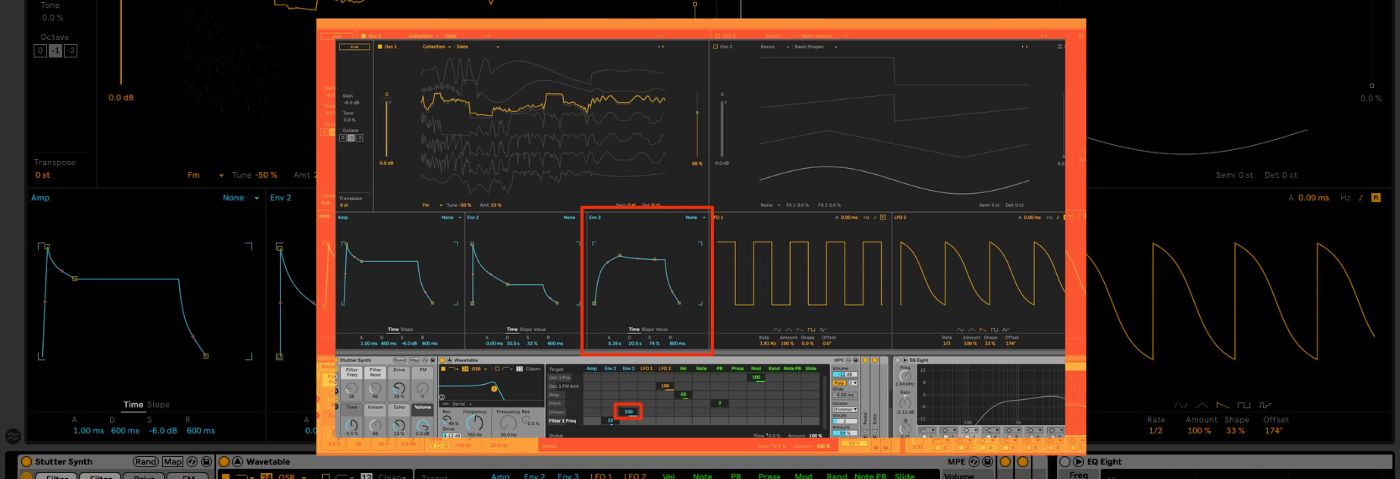This screenshot has width=1400, height=479.
Task: Click Filter 1 Freq Env 2 cell 25
Action: [610, 420]
